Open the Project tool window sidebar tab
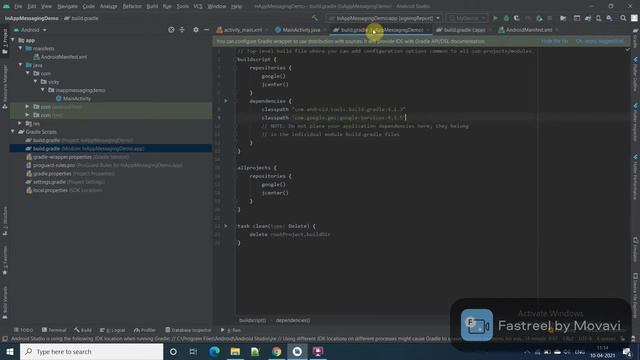 tap(5, 41)
